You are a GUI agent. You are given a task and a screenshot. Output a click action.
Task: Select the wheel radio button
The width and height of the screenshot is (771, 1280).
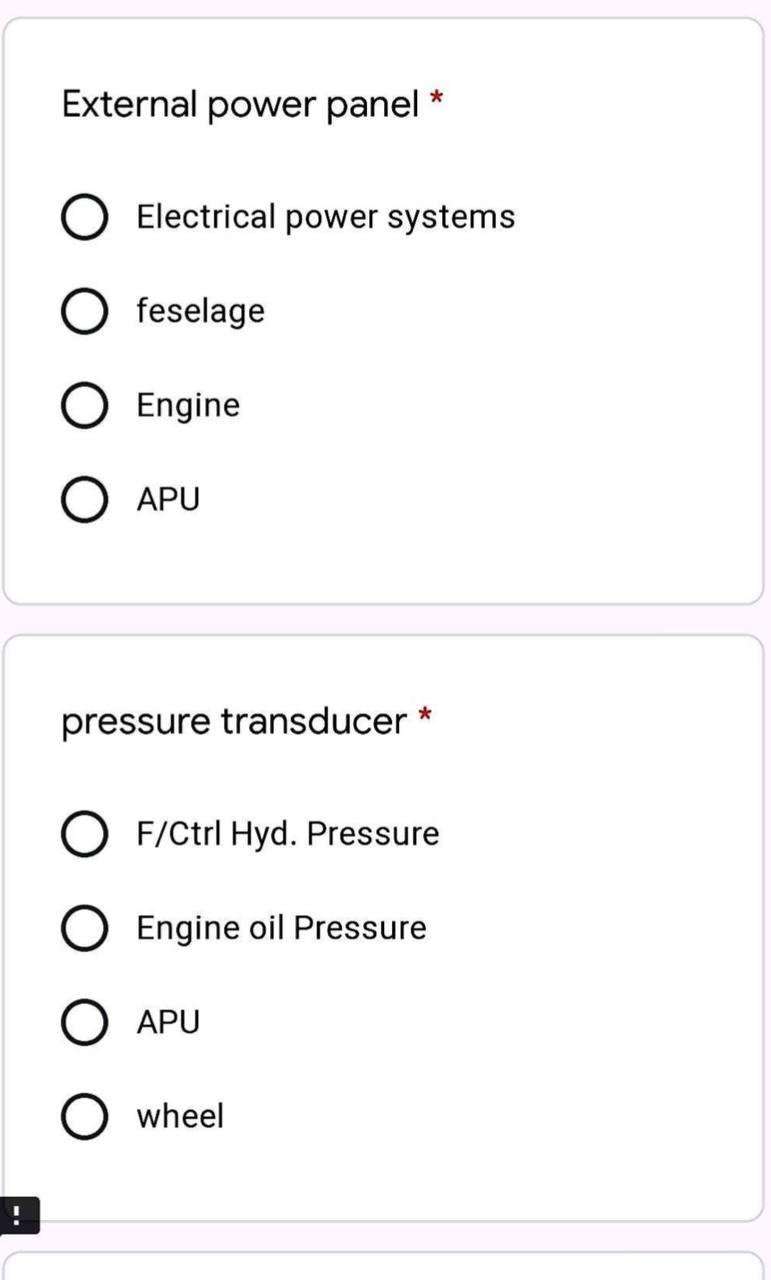85,1116
